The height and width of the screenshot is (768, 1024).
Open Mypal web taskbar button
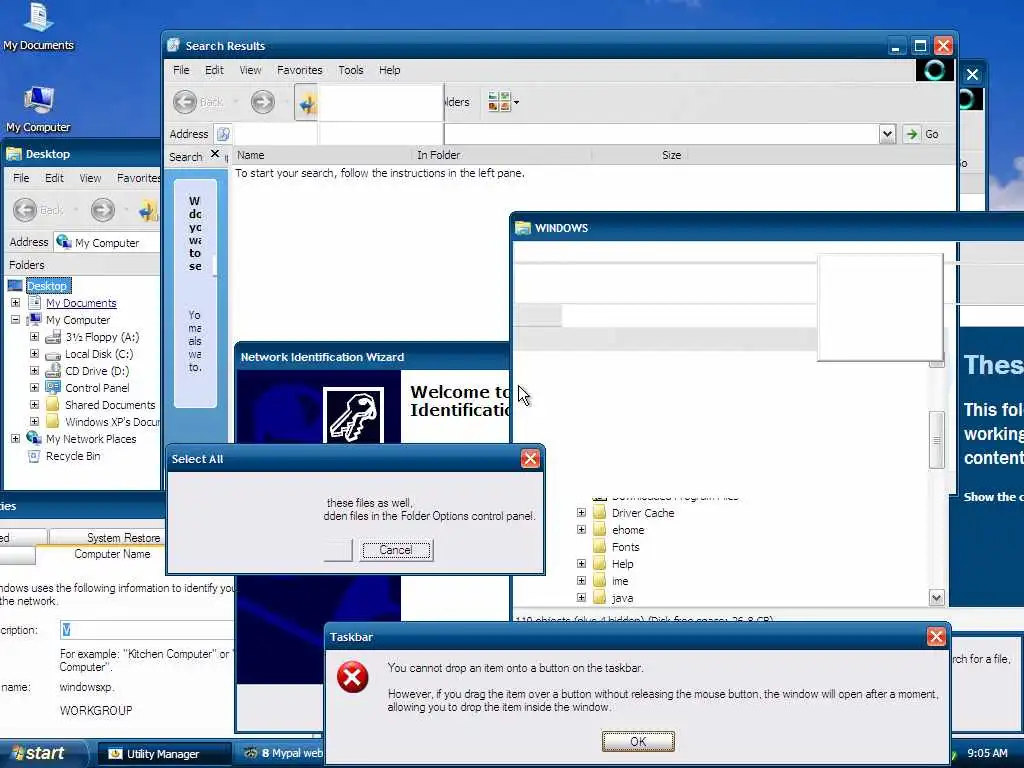point(281,754)
